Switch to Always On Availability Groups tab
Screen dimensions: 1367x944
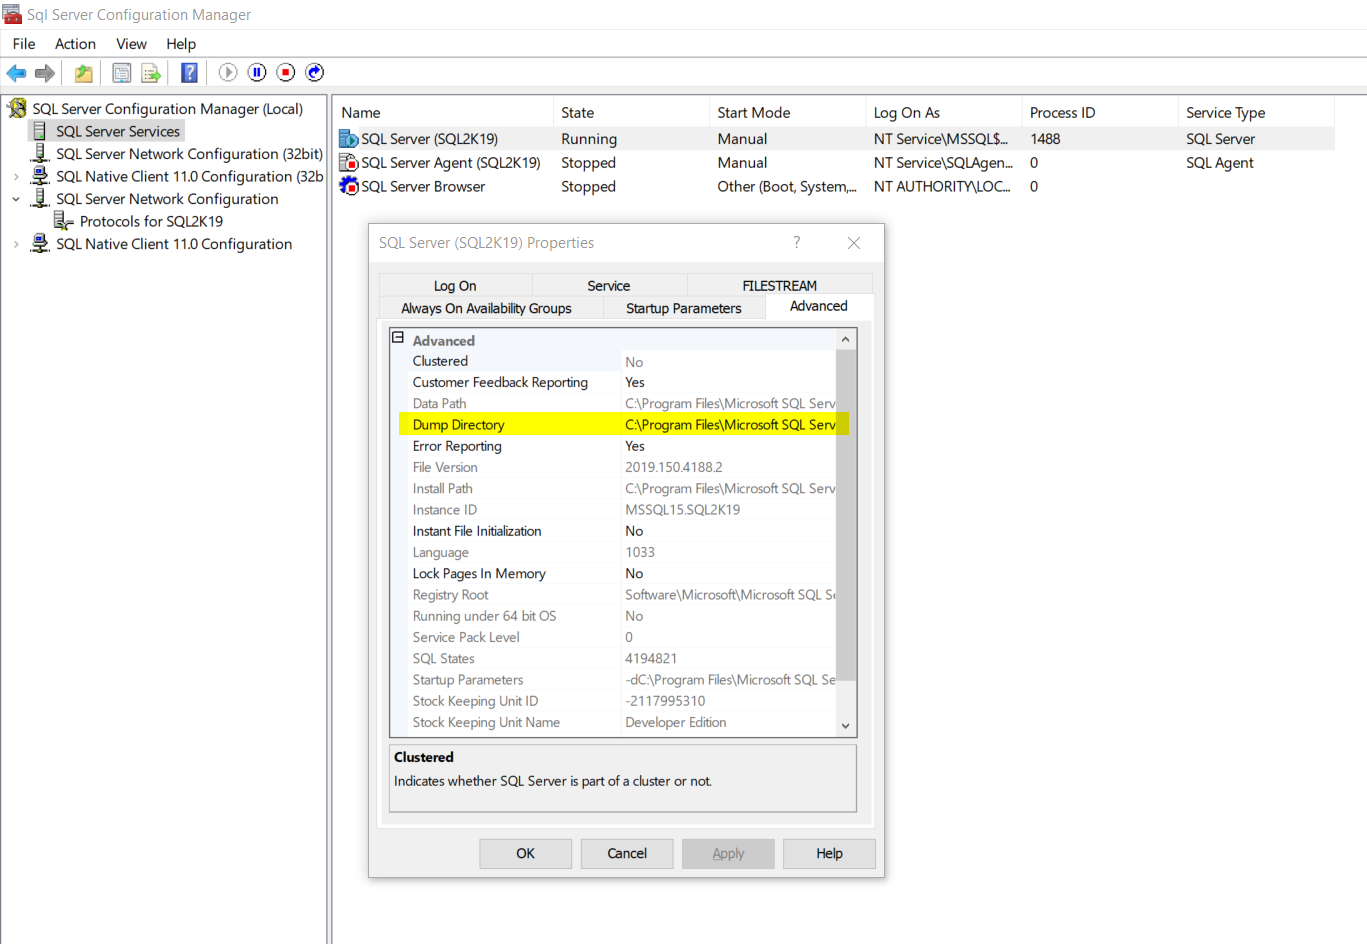486,308
